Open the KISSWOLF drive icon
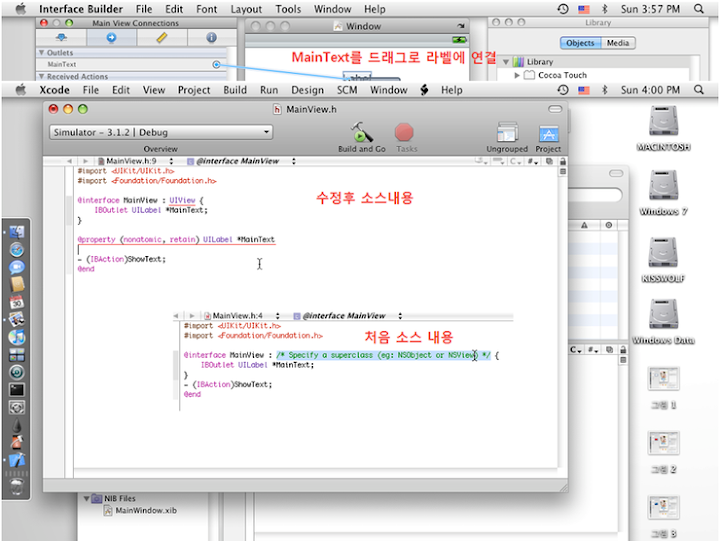 coord(663,252)
